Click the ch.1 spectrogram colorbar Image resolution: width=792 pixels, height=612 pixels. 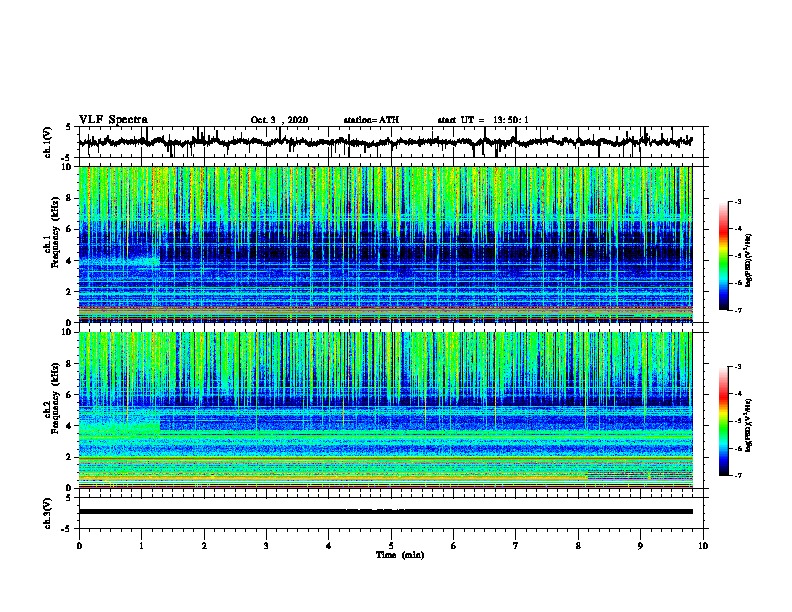724,256
